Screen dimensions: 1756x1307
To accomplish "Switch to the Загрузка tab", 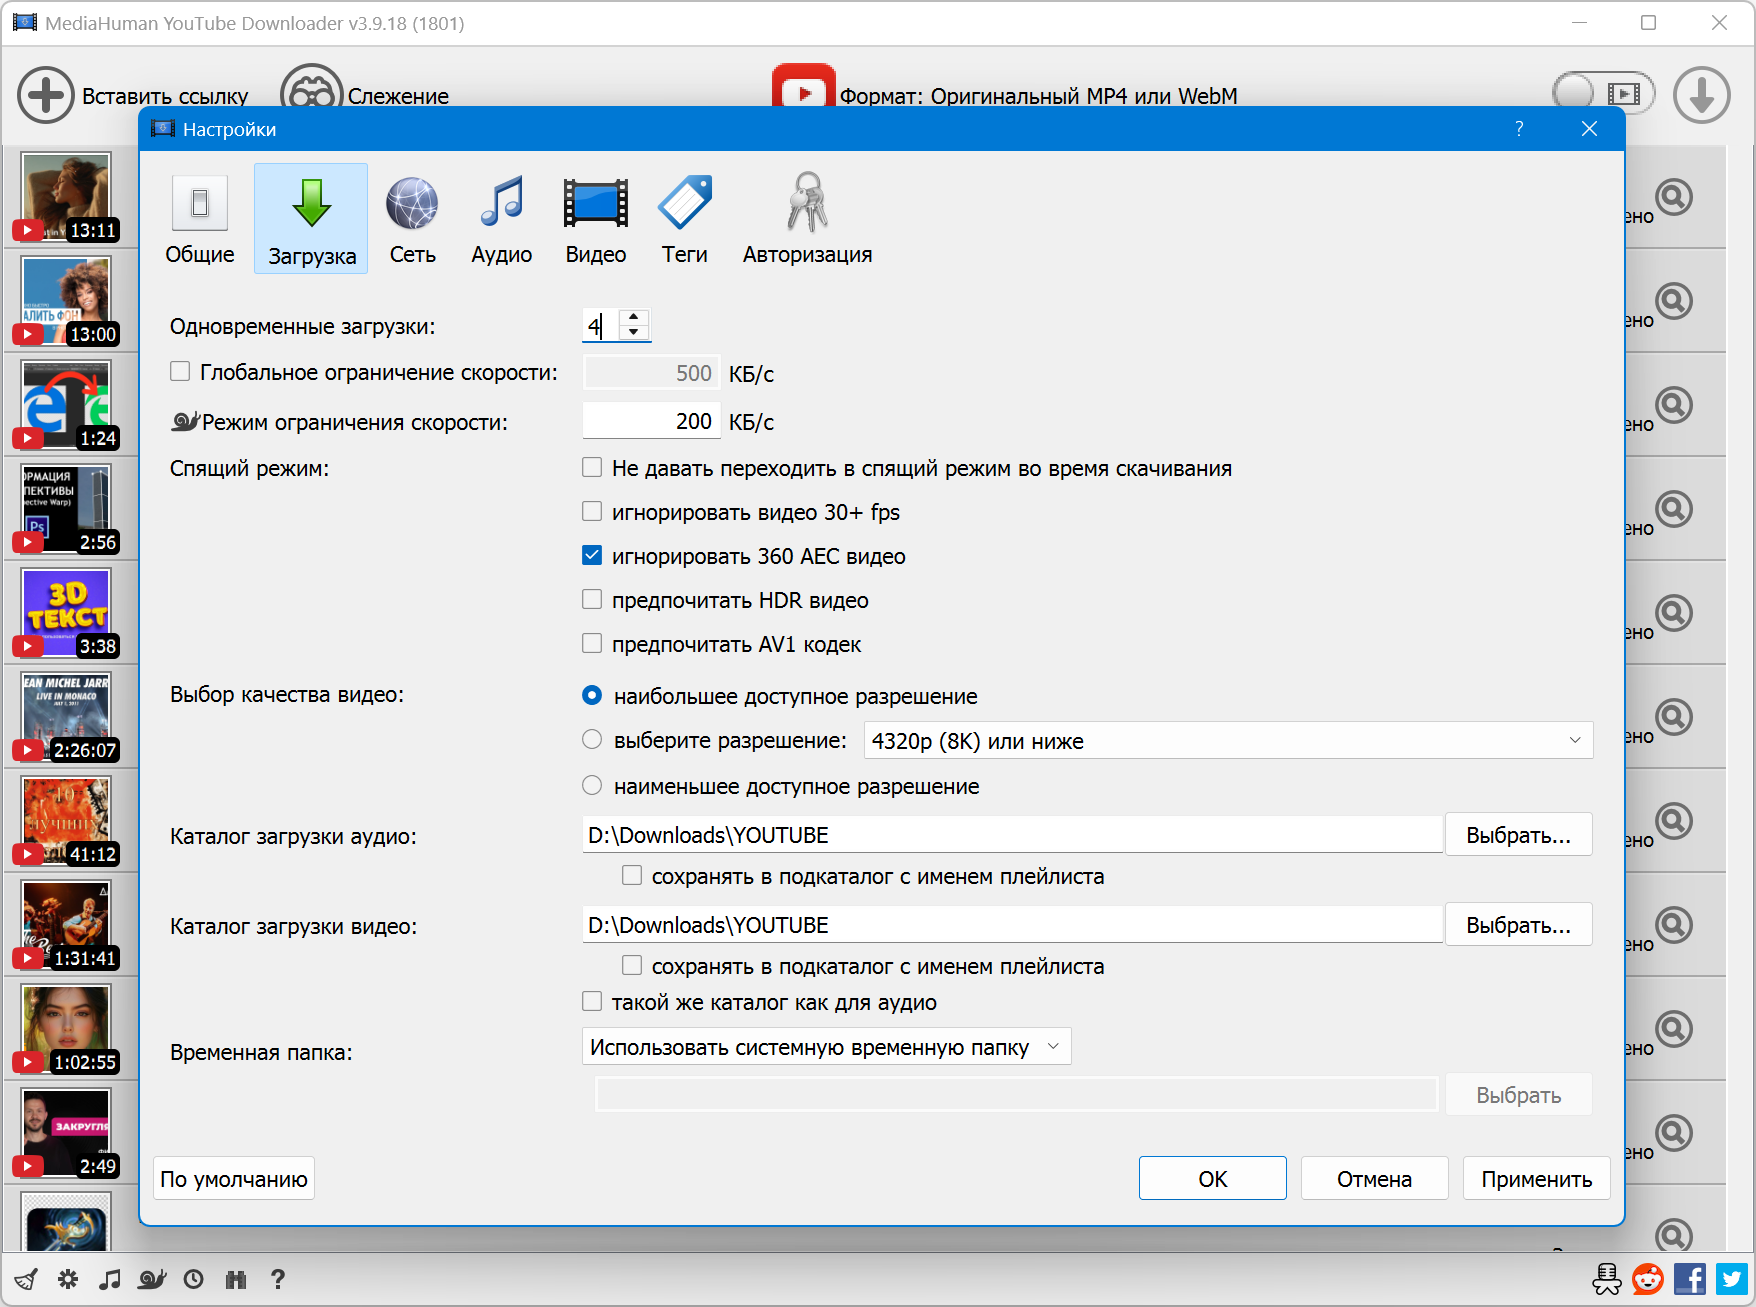I will point(312,219).
